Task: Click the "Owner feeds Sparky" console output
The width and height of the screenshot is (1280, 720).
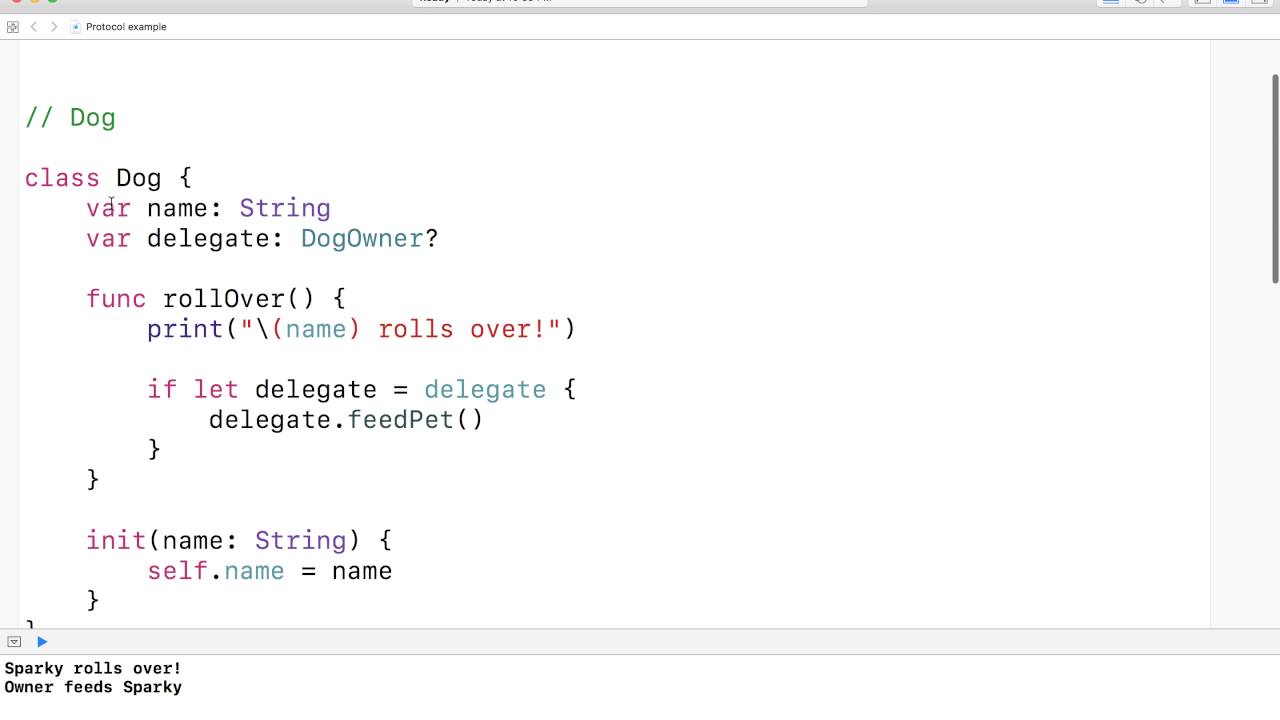Action: tap(93, 687)
